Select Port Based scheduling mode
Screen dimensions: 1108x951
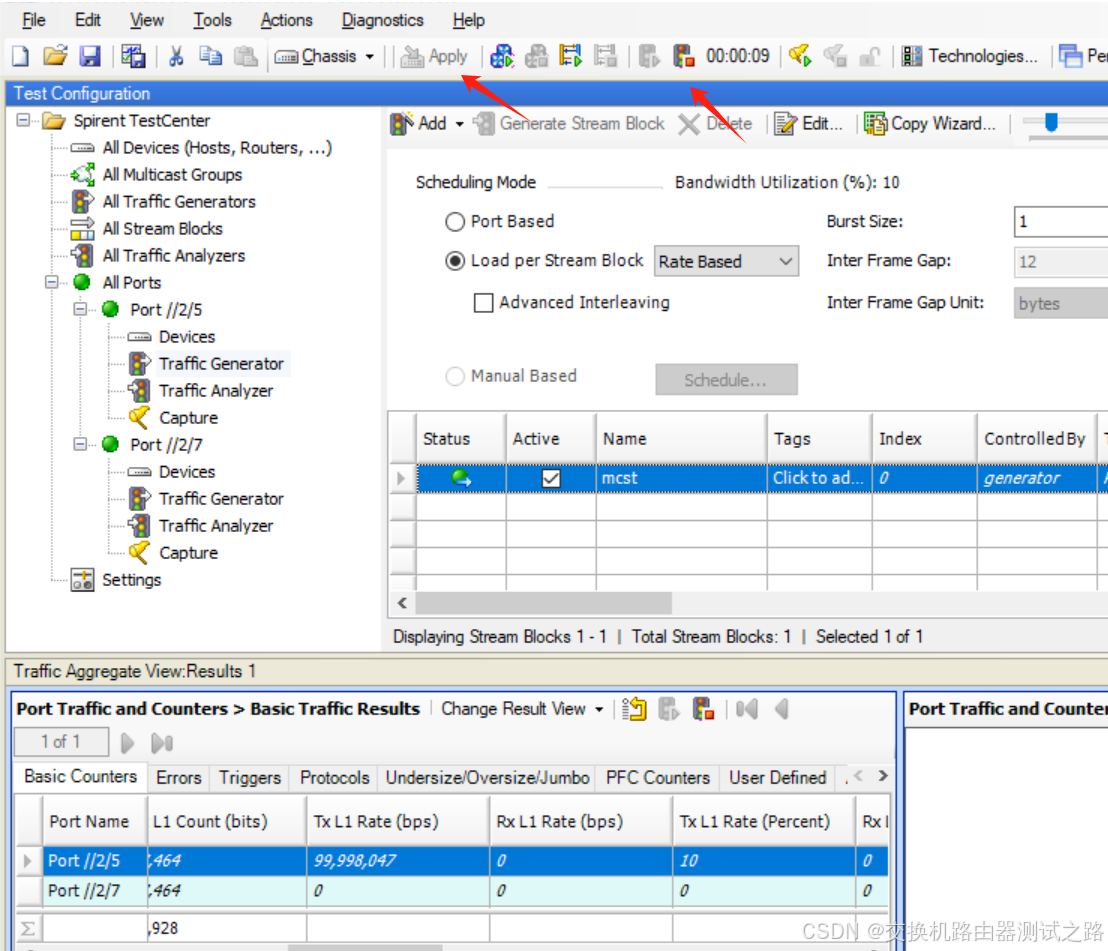tap(455, 222)
